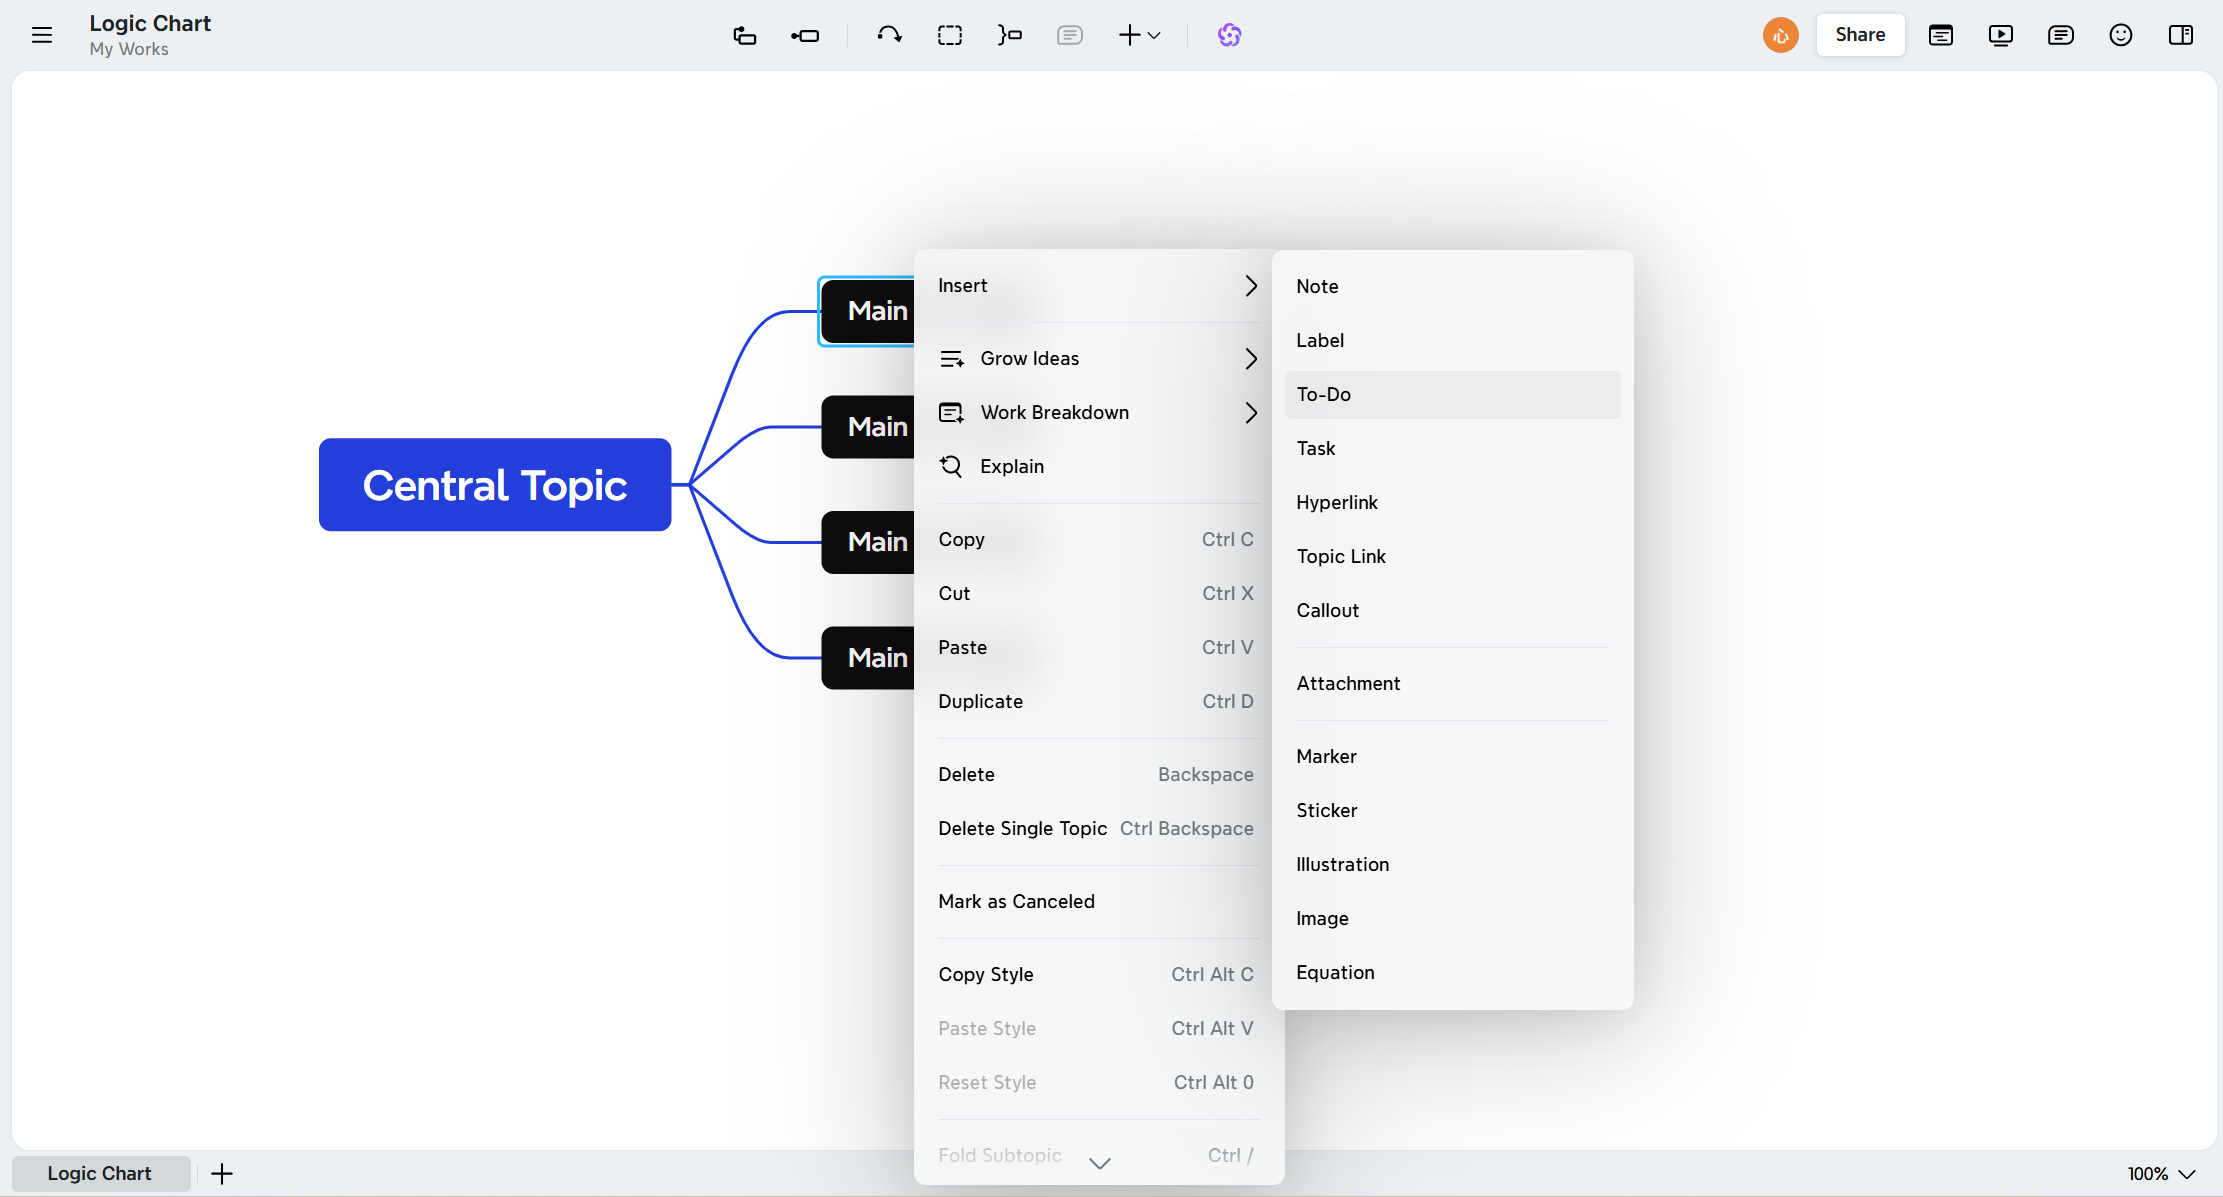Click the boundary toolbar icon
Screen dimensions: 2223x1197
(950, 35)
